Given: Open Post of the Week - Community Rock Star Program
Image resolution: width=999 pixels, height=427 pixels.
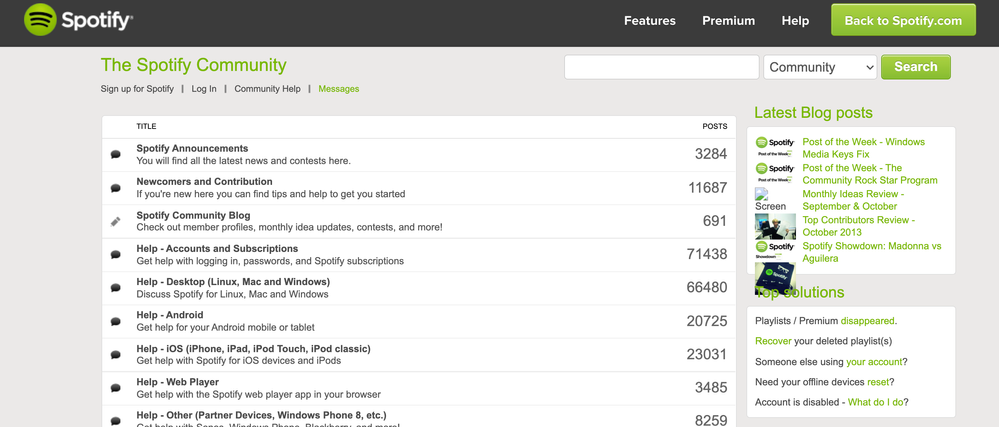Looking at the screenshot, I should coord(870,174).
